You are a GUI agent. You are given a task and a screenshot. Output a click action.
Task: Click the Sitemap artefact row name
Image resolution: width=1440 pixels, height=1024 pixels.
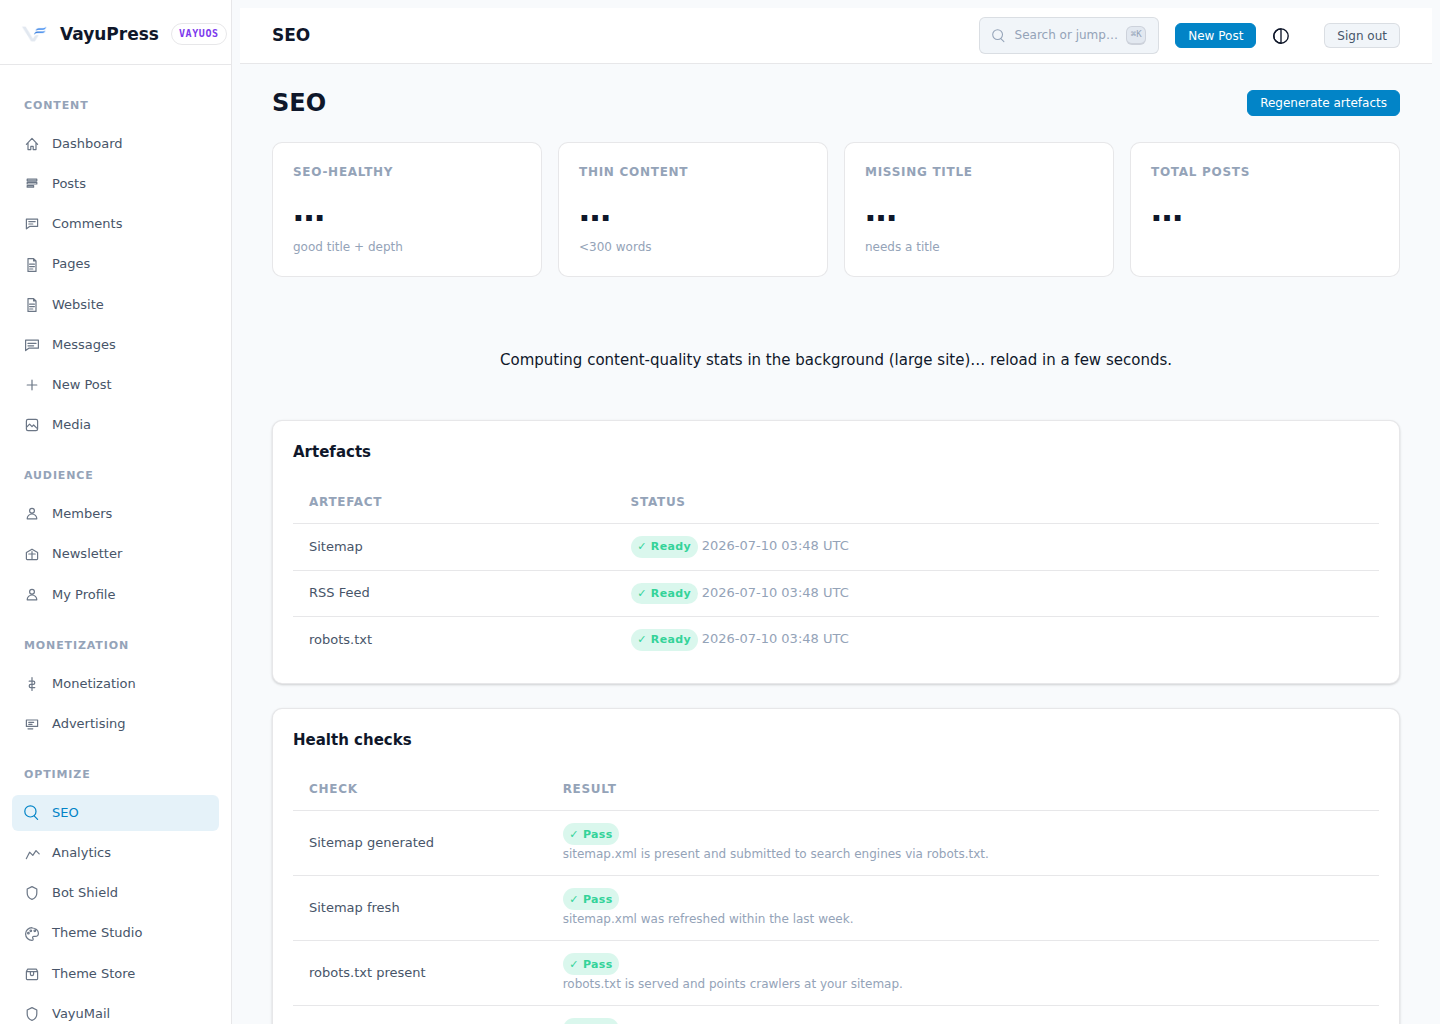point(336,547)
